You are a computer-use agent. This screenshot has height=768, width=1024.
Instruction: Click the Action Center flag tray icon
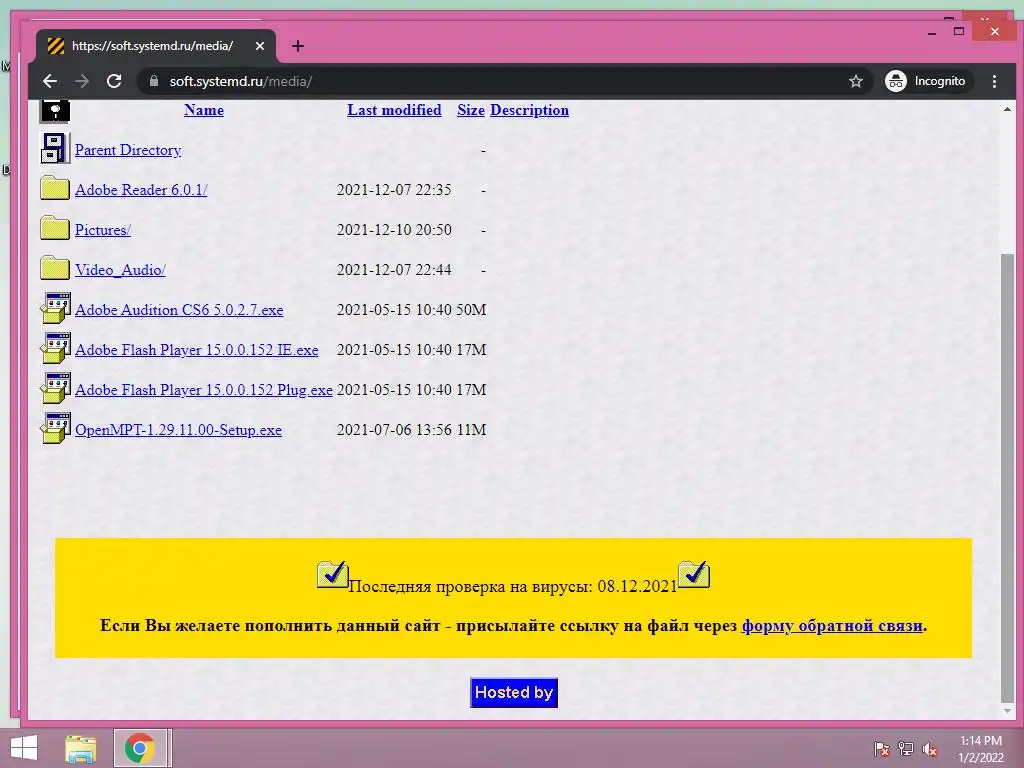pos(882,749)
